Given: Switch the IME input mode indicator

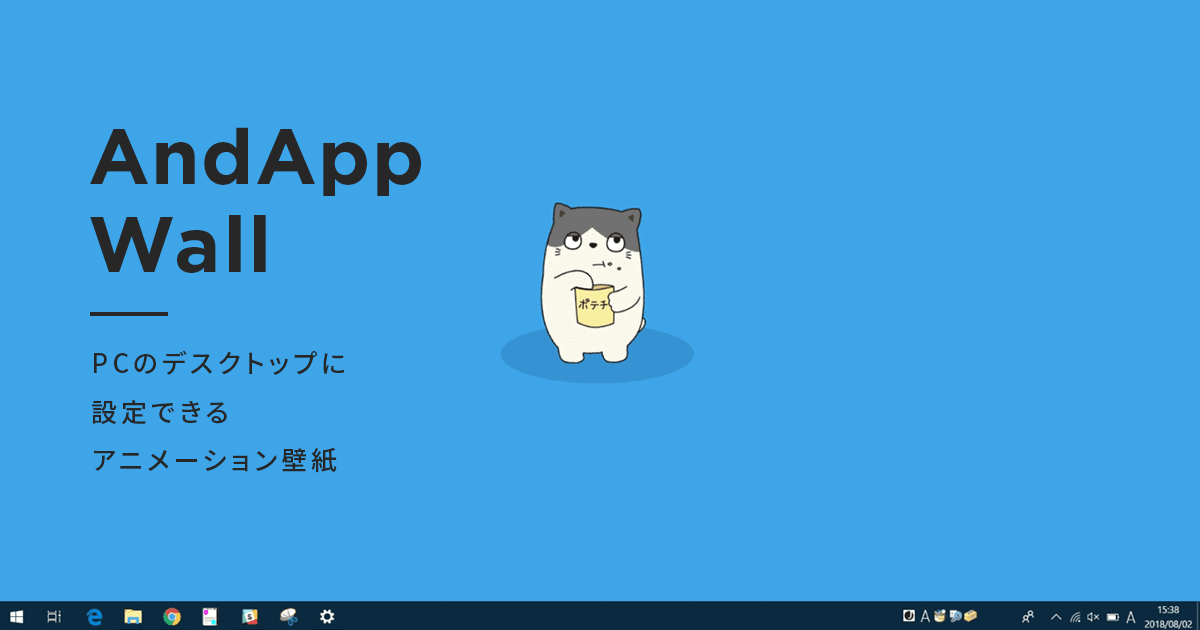Looking at the screenshot, I should click(1130, 616).
